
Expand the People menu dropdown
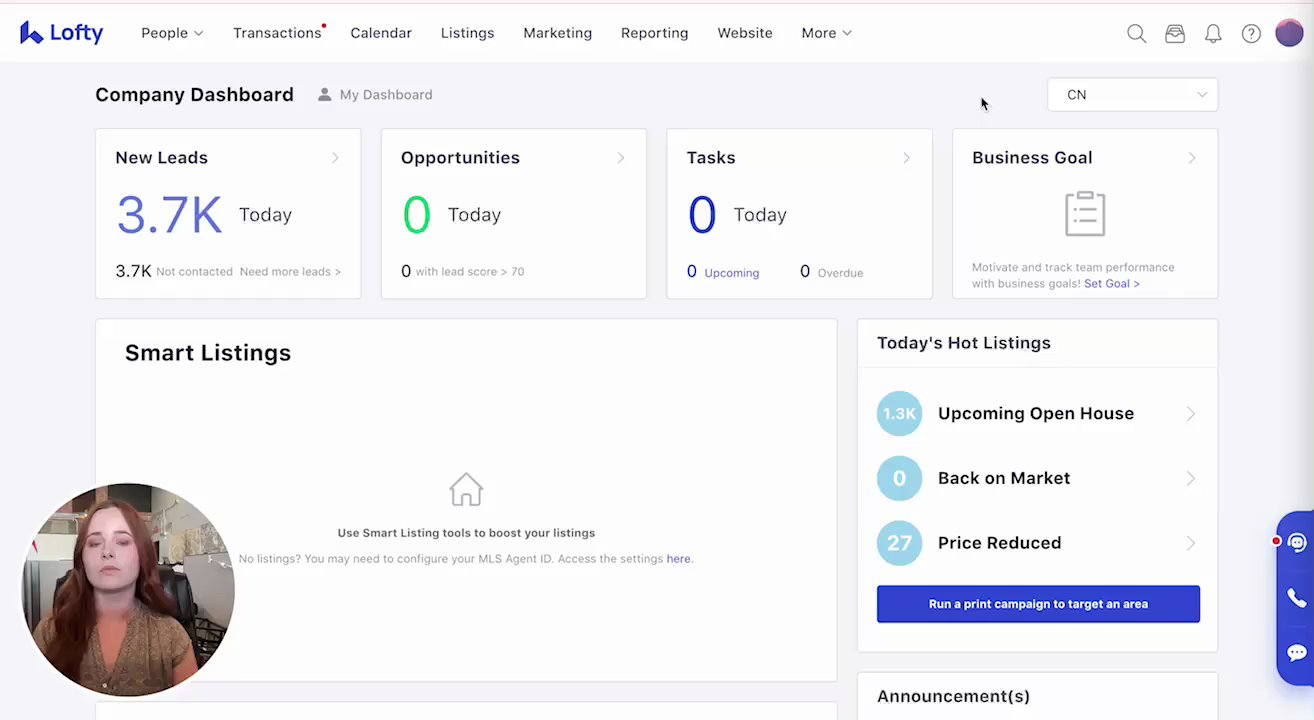172,33
